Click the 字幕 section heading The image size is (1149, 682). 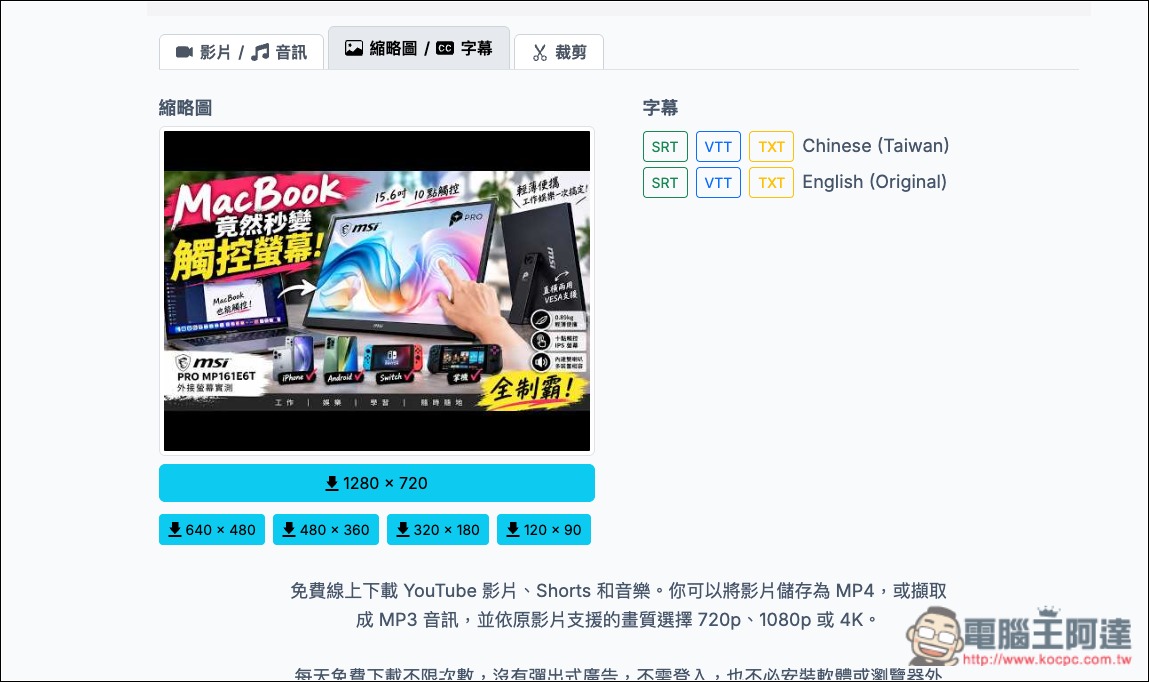pyautogui.click(x=660, y=108)
